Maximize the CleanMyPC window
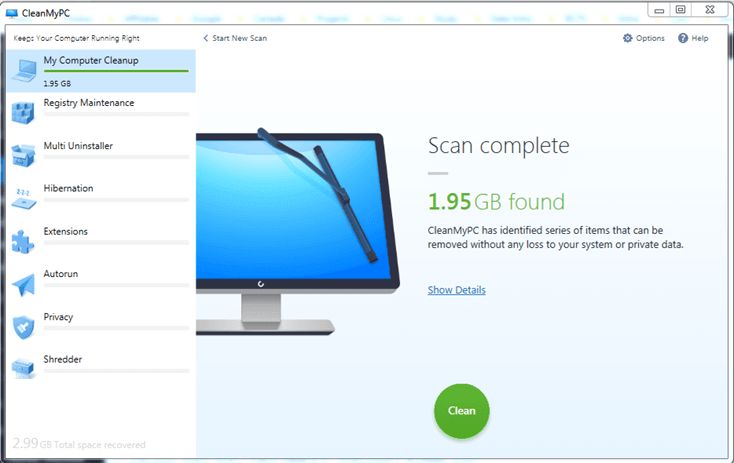734x463 pixels. coord(681,10)
